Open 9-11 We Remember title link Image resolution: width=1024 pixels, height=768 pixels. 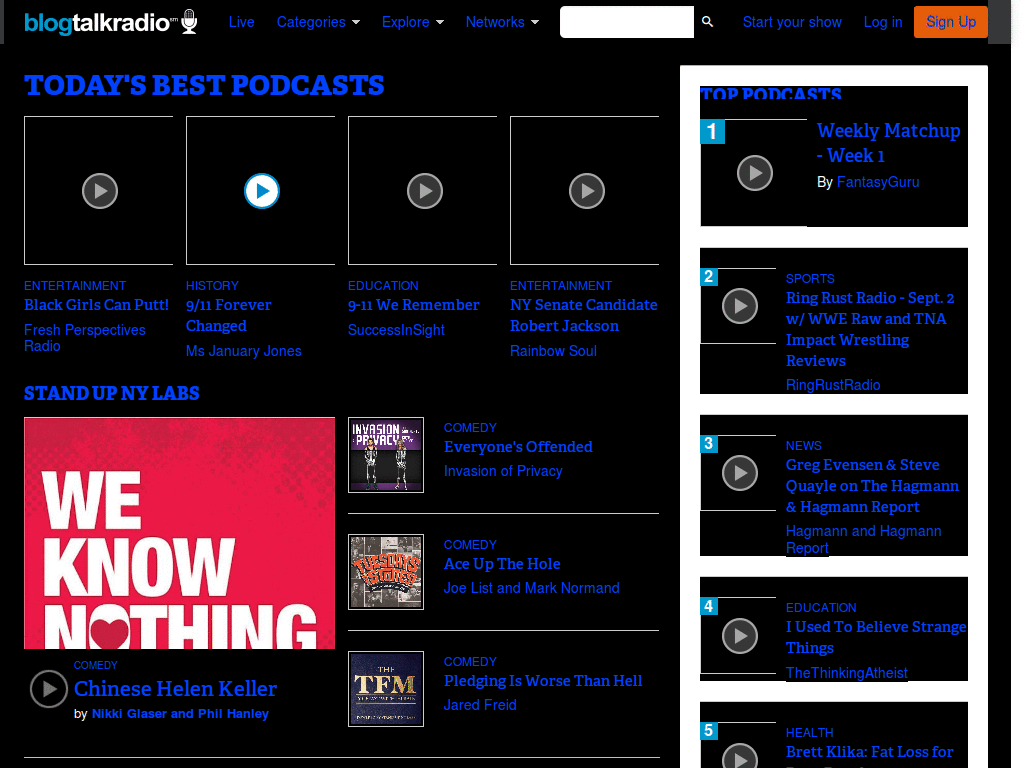pyautogui.click(x=413, y=305)
